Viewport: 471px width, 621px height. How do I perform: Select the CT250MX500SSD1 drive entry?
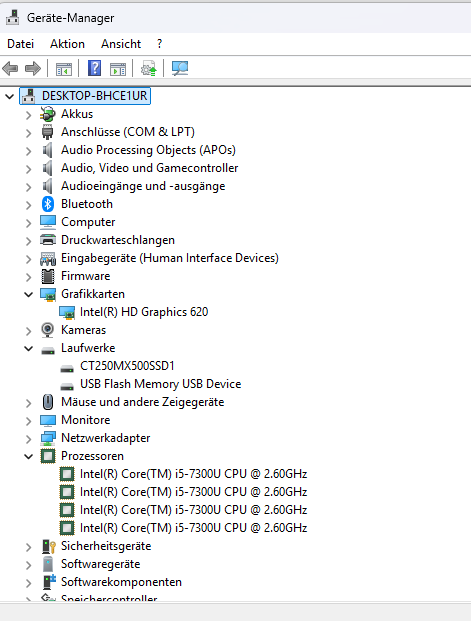click(127, 366)
